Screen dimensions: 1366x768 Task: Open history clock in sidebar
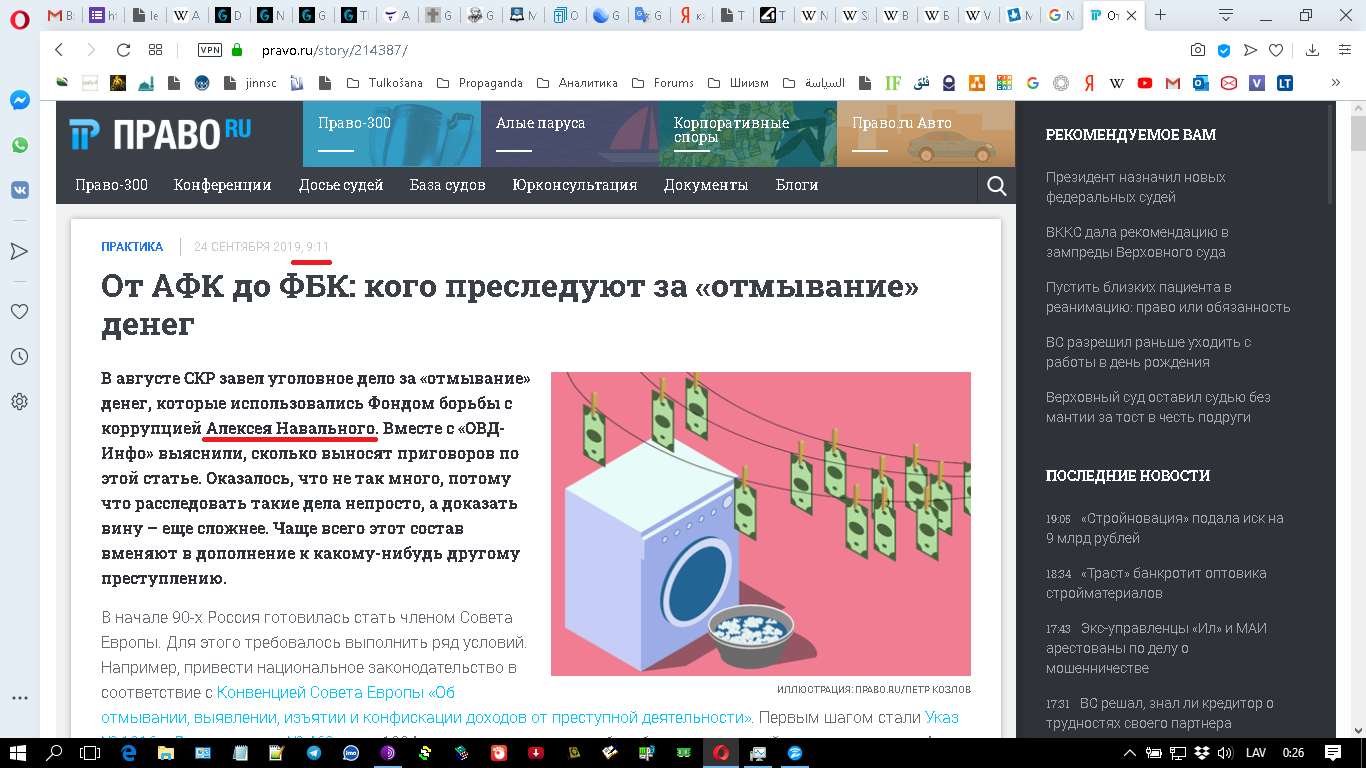19,356
